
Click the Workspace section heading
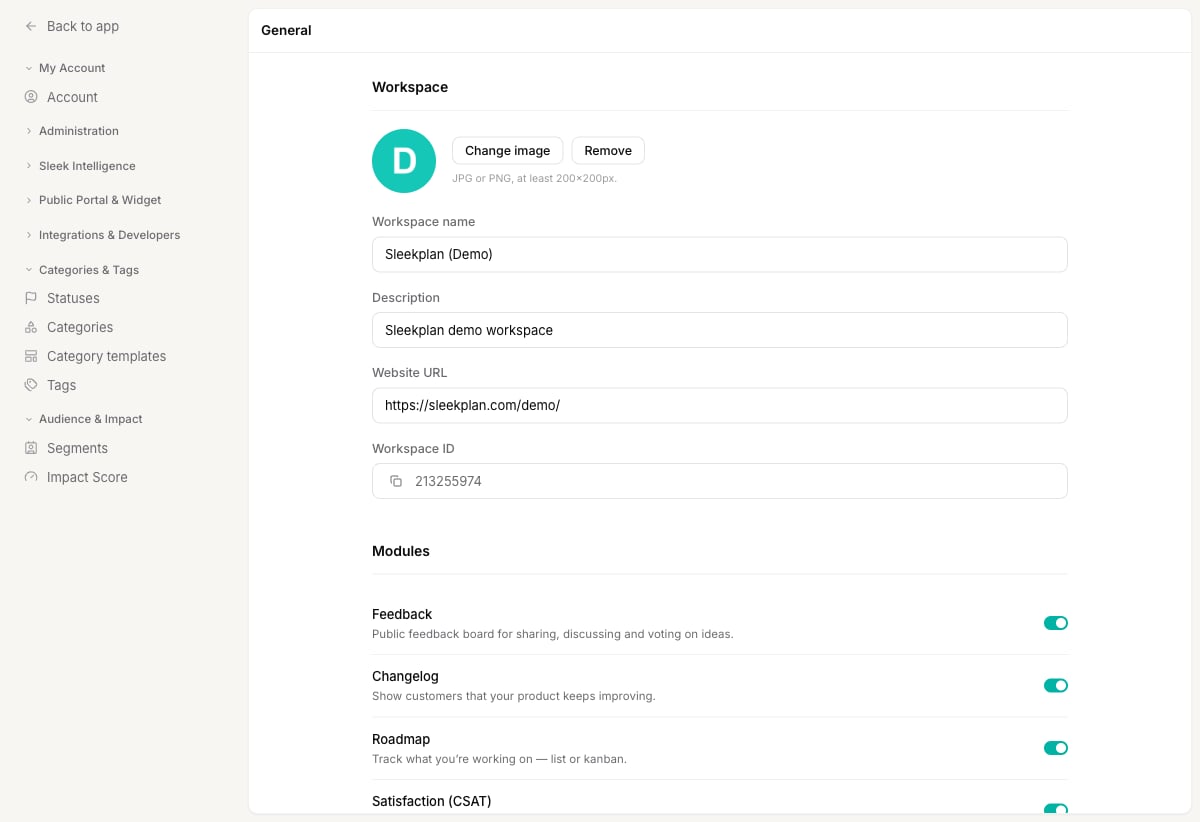[x=410, y=87]
